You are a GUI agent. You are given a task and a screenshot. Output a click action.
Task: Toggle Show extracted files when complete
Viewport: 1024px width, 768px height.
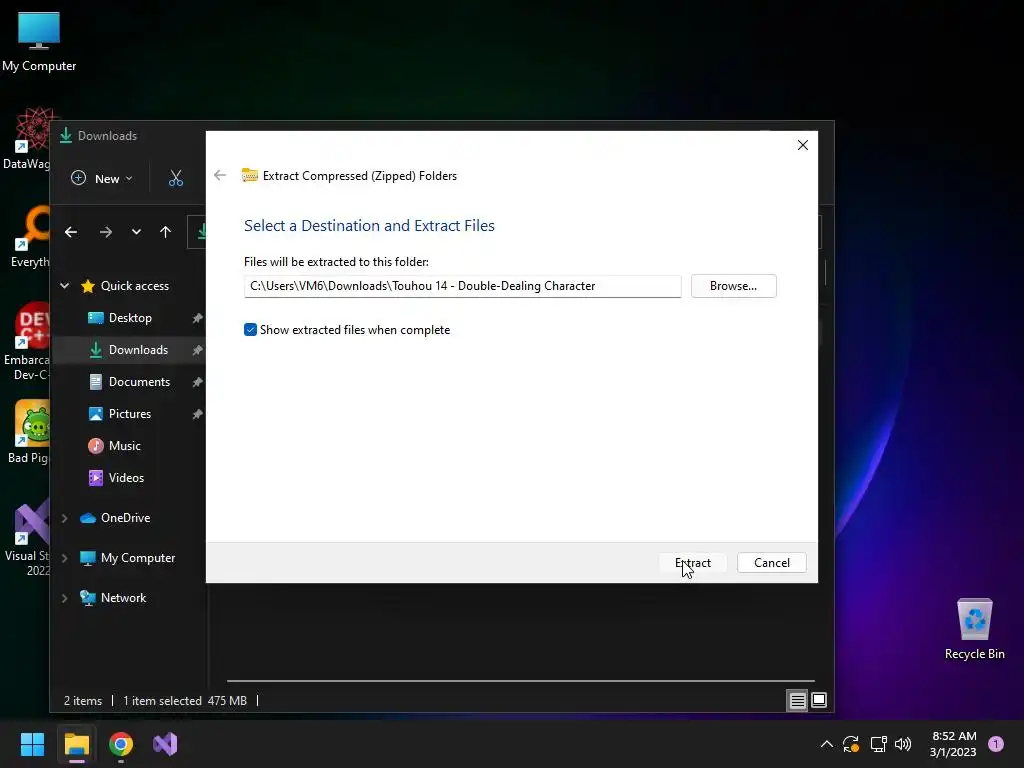(x=250, y=330)
